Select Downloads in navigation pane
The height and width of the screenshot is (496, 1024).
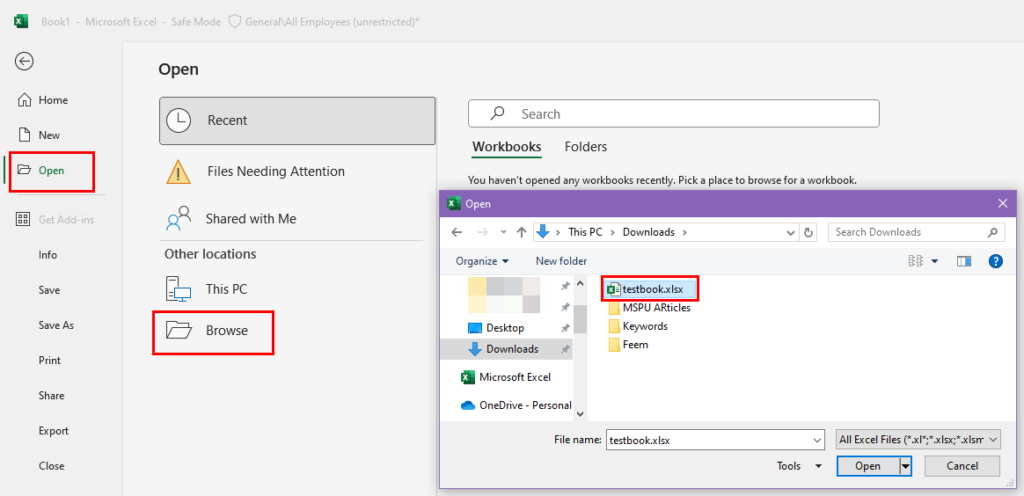tap(504, 349)
